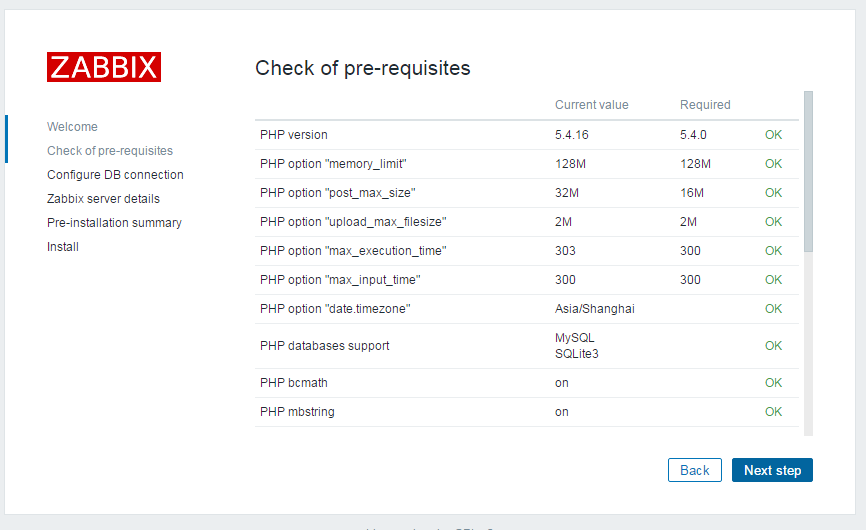866x530 pixels.
Task: Click the PHP version row label
Action: point(294,135)
